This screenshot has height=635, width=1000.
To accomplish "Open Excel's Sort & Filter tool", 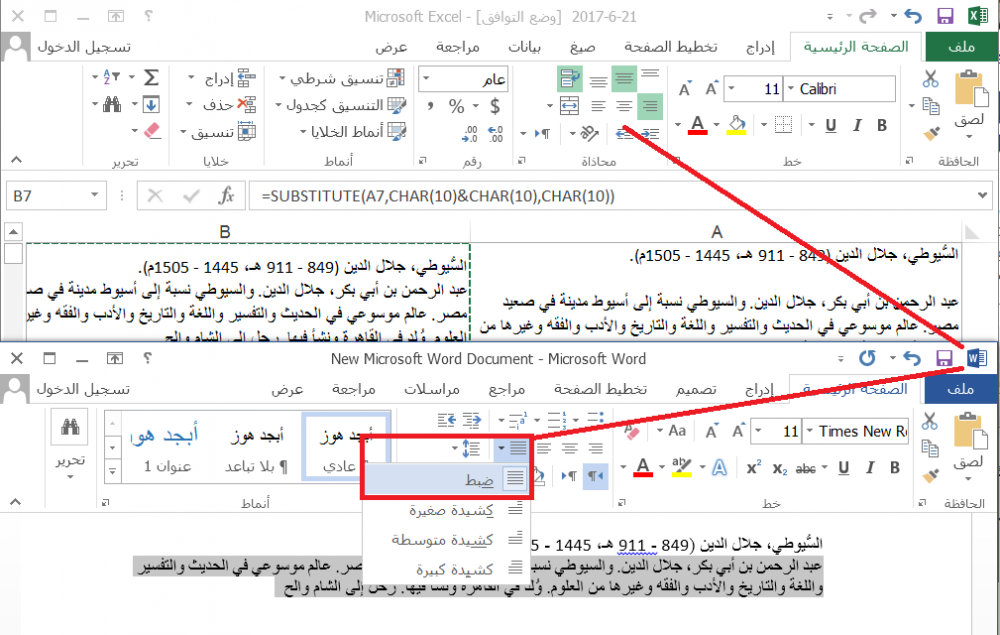I will [x=111, y=77].
